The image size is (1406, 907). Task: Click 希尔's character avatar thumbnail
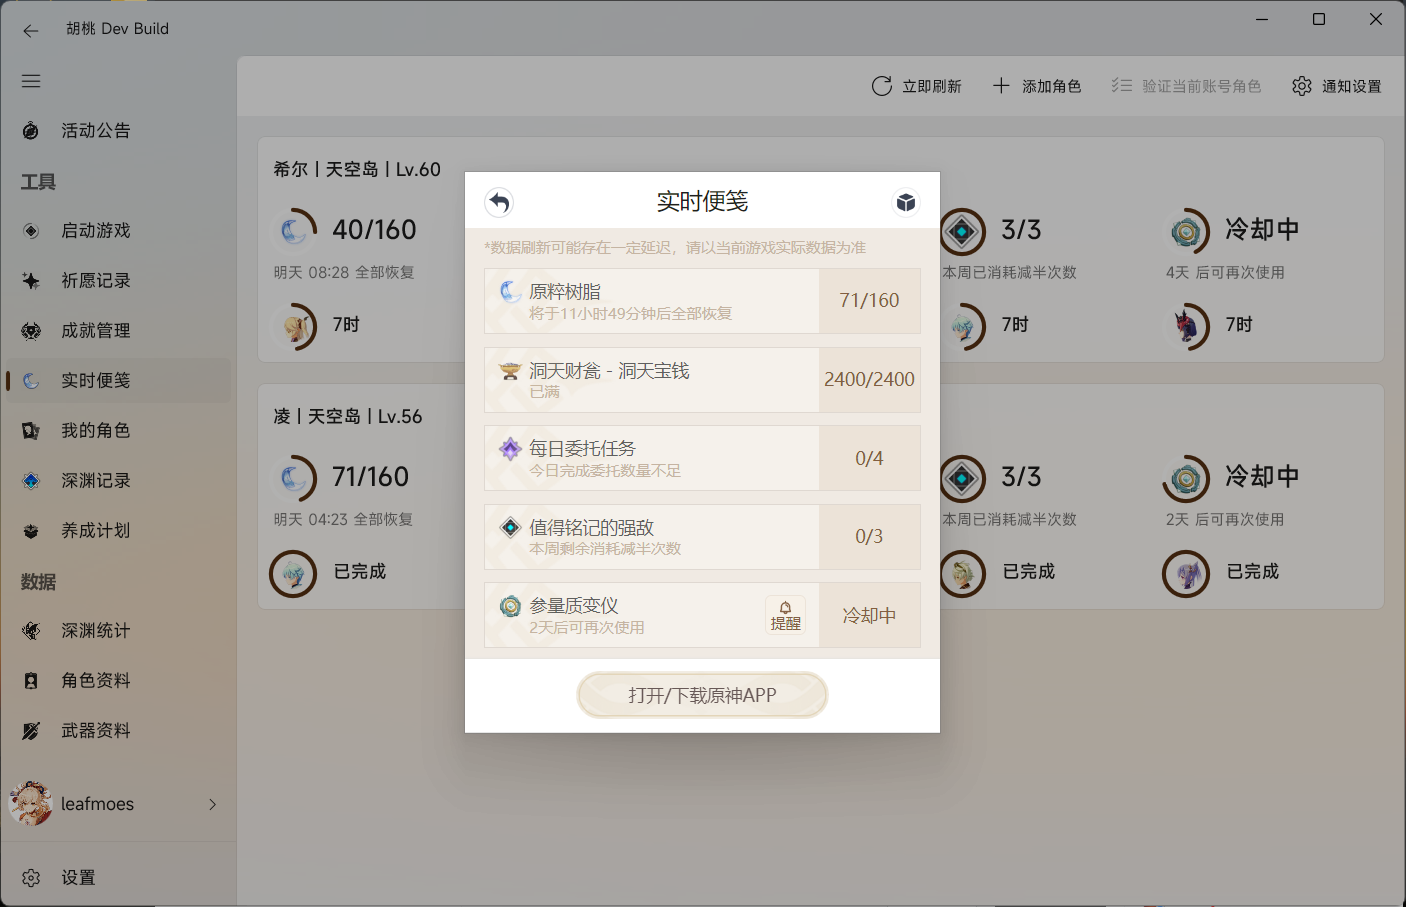point(293,326)
